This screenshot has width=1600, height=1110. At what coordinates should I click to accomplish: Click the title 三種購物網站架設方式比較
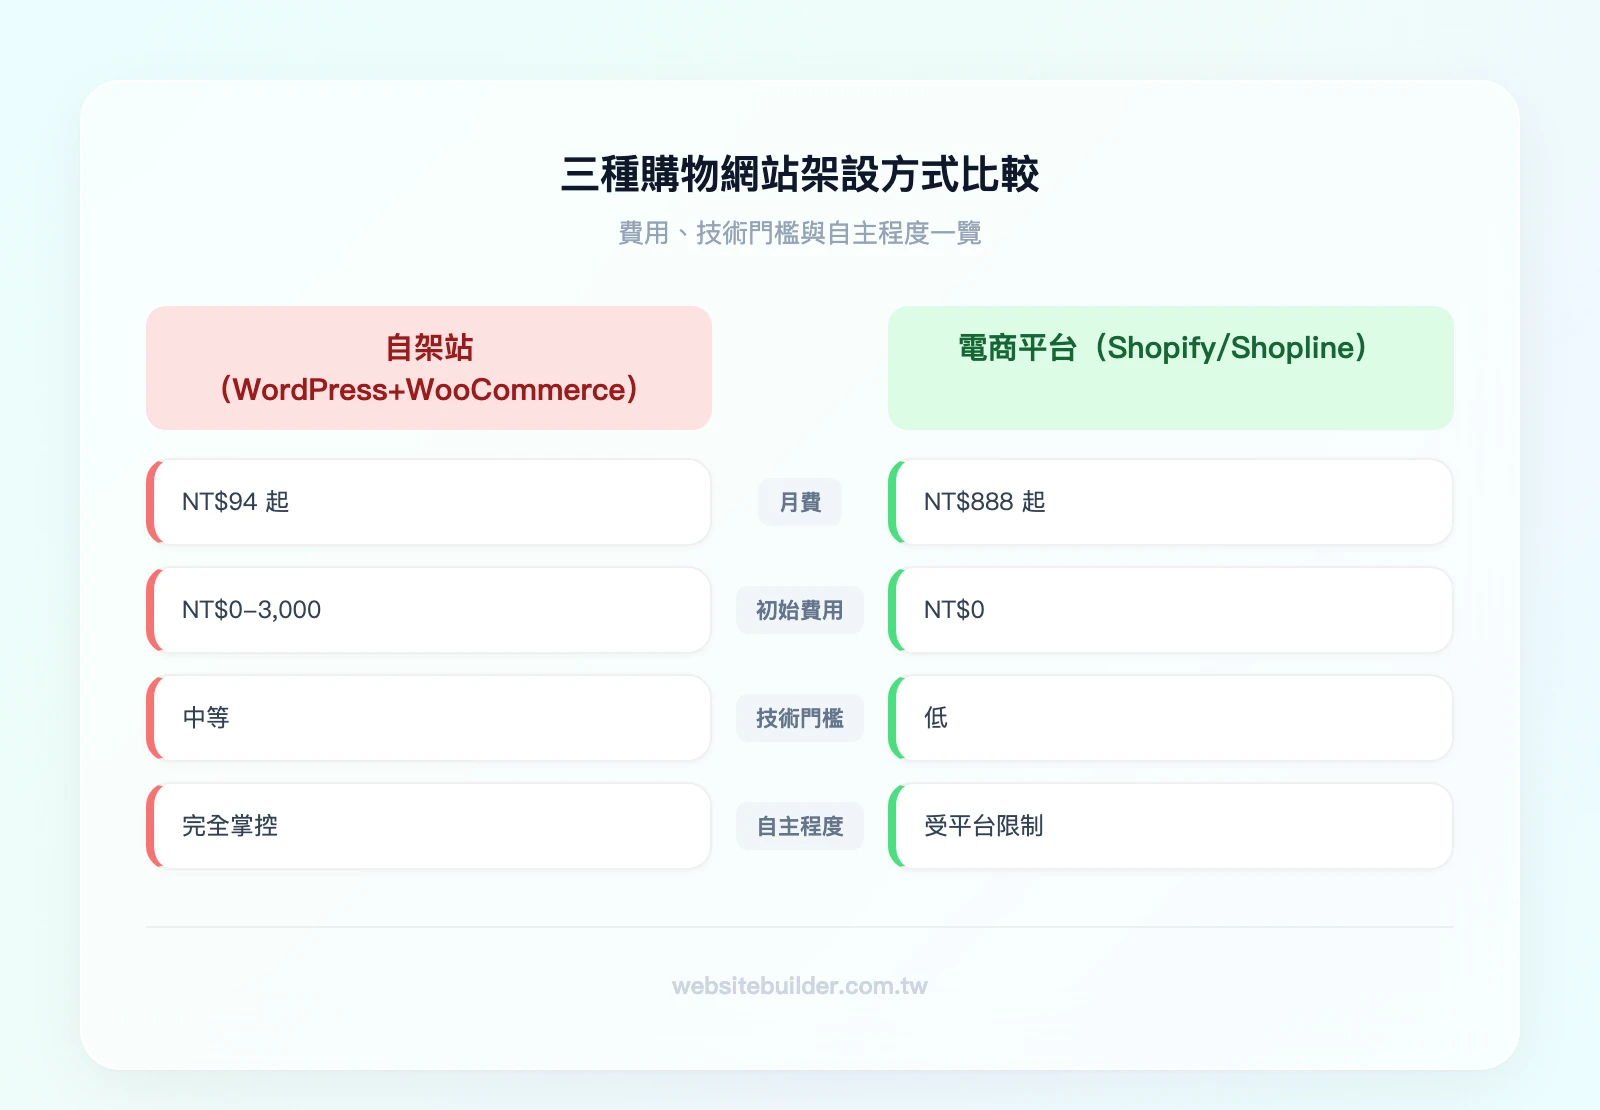(x=800, y=174)
